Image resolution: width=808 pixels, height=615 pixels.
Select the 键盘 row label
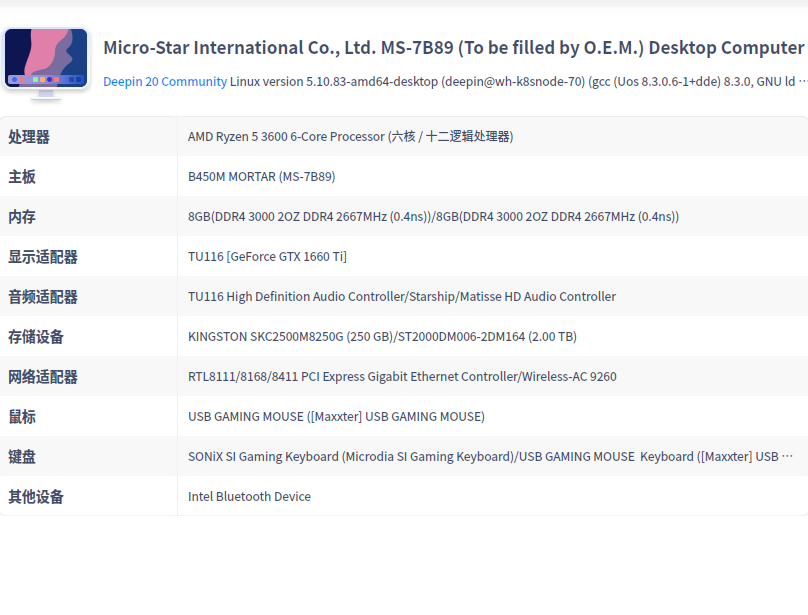[x=22, y=457]
